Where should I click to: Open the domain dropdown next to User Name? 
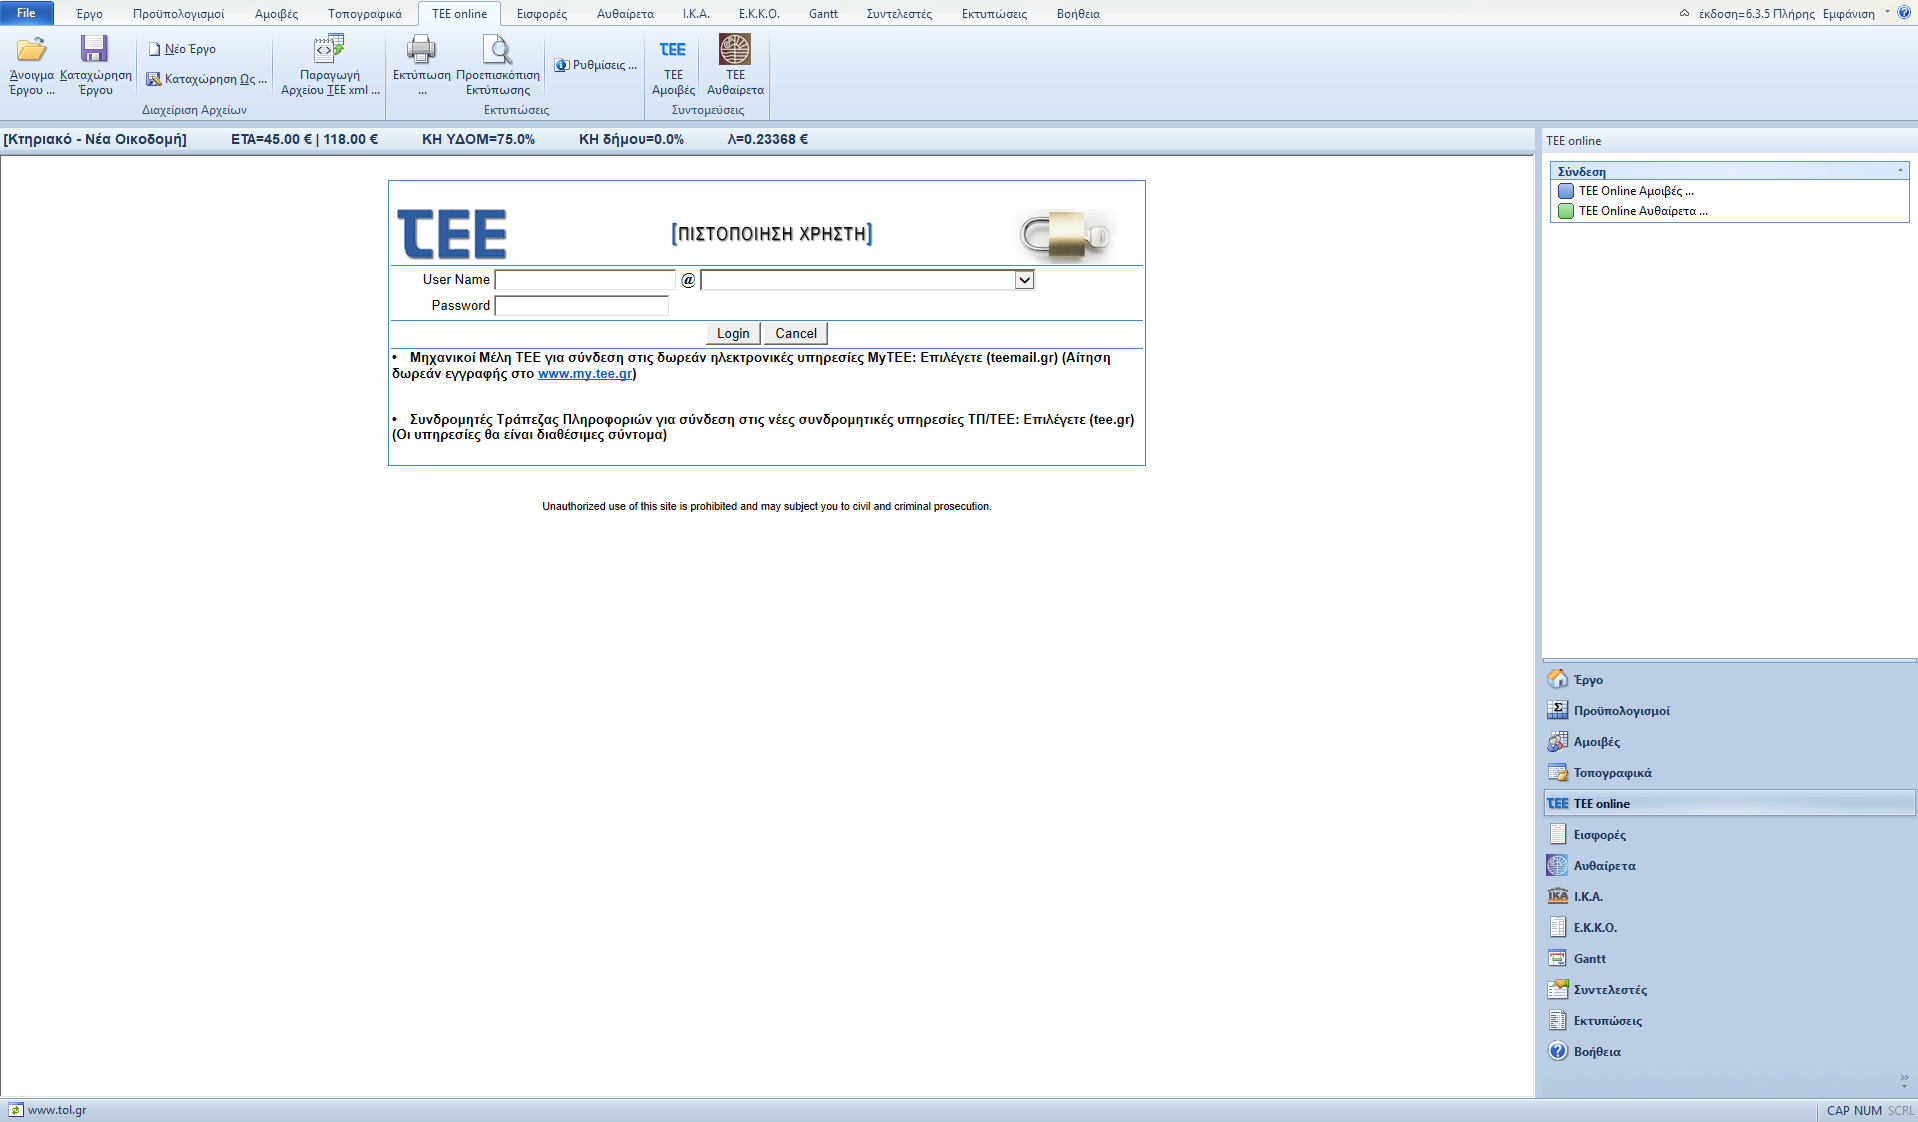pyautogui.click(x=1024, y=280)
